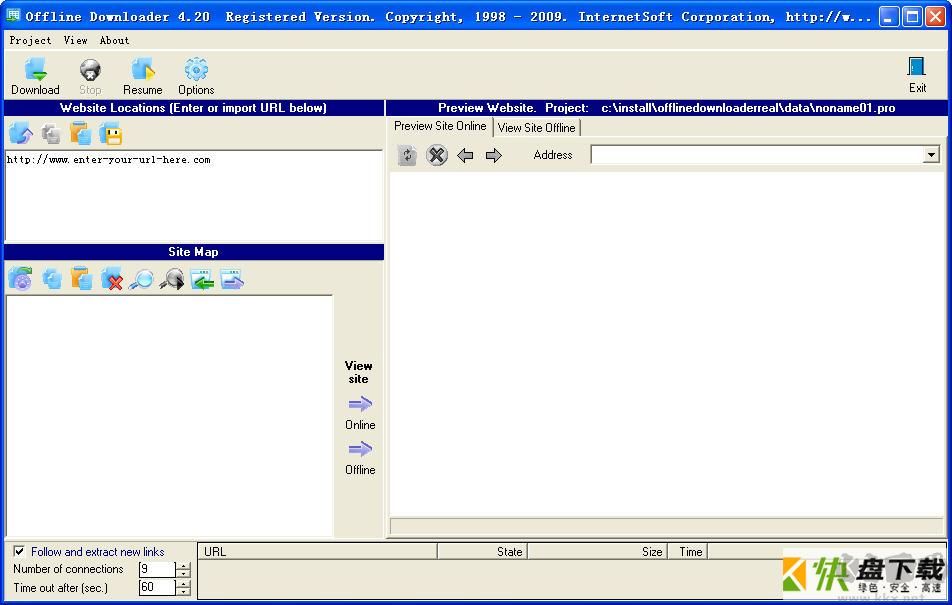Click the Online view site arrow button

point(359,404)
